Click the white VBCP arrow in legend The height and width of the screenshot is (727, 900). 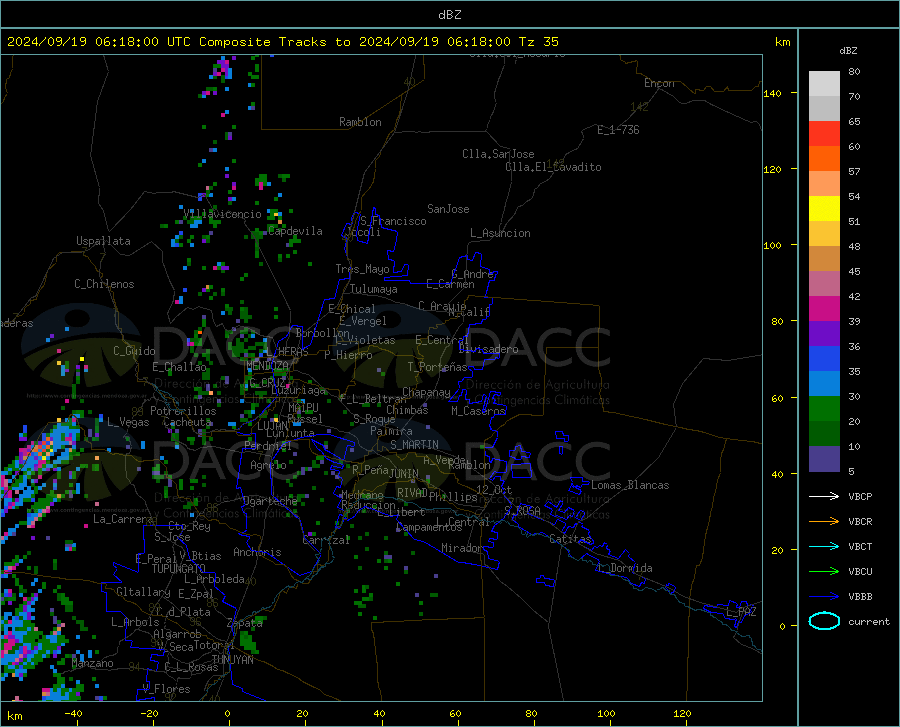824,496
